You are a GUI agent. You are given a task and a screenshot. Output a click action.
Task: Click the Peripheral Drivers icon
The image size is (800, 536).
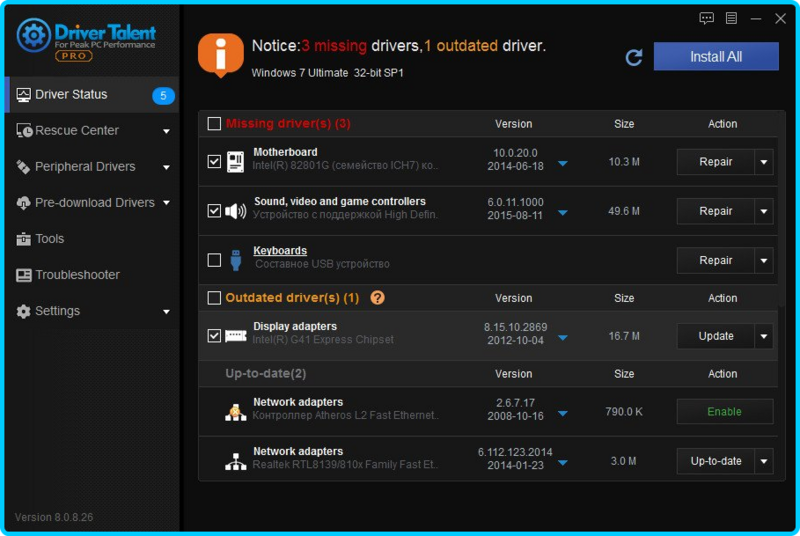(x=23, y=167)
